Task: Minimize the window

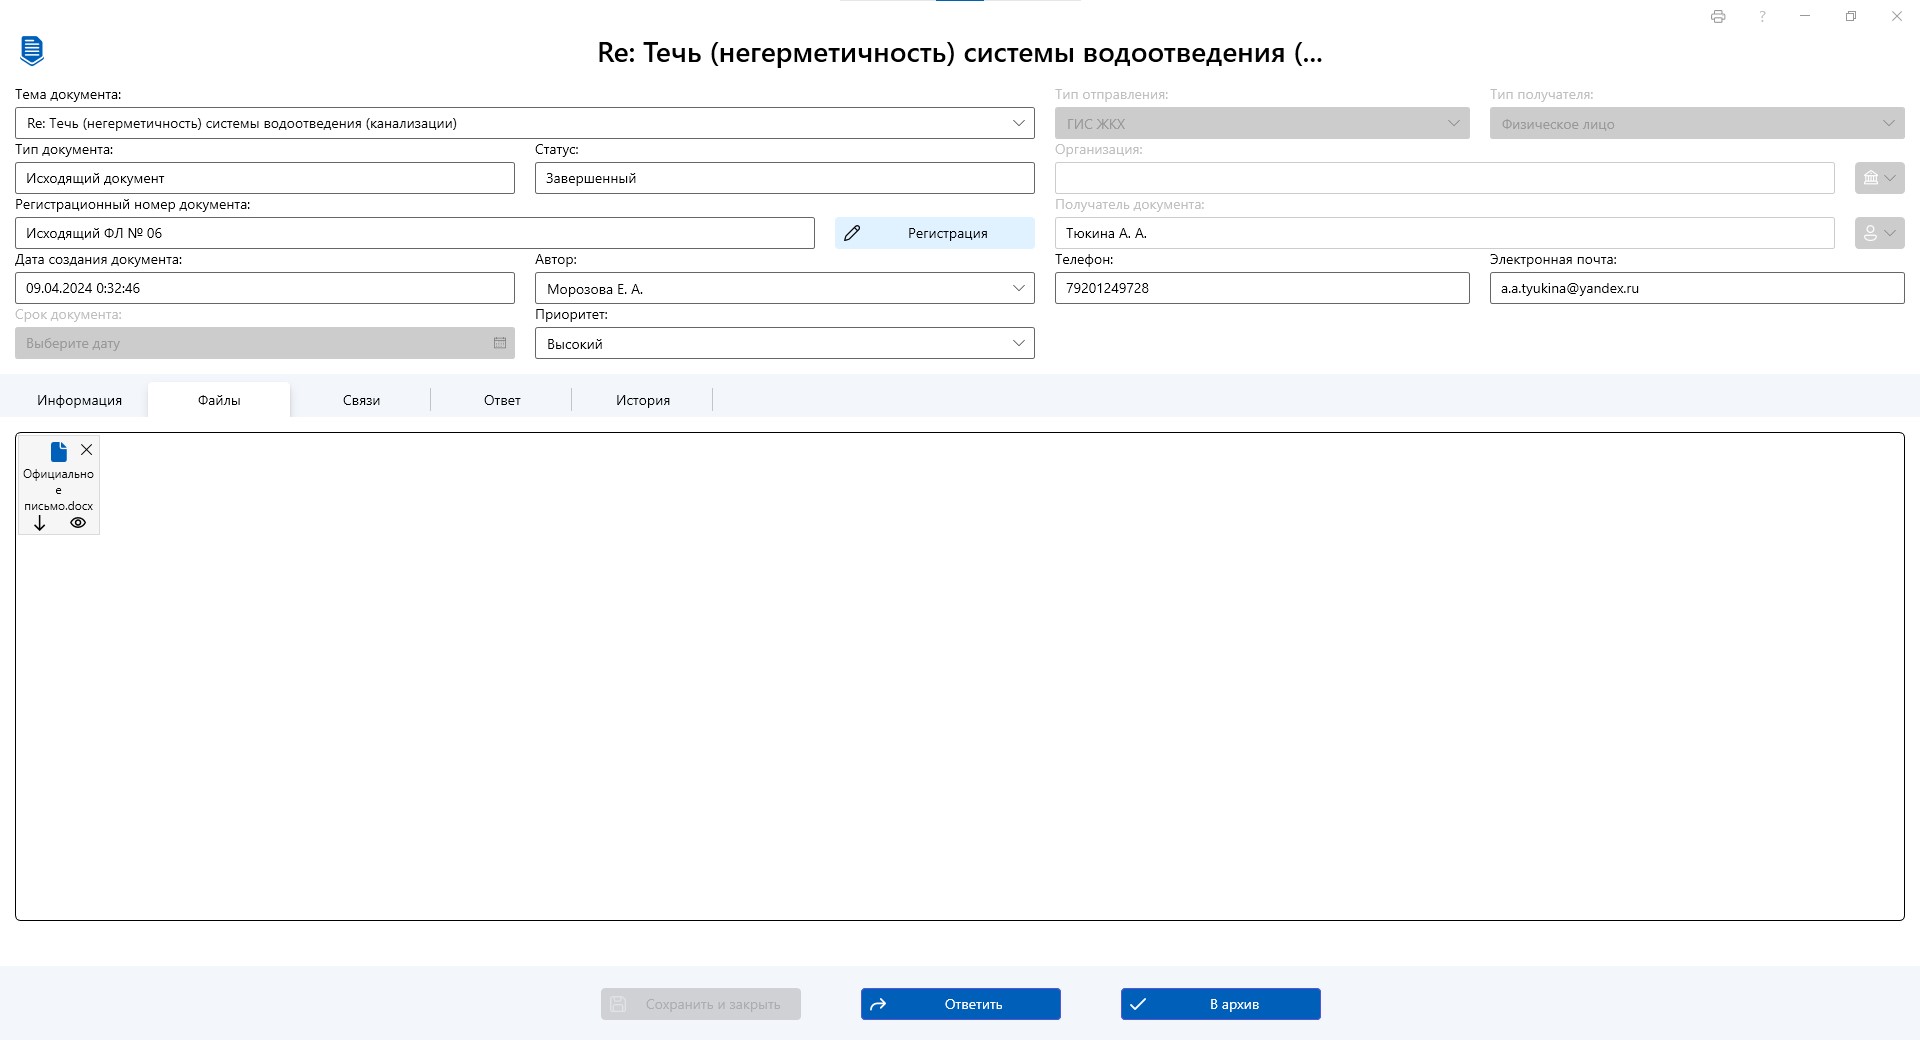Action: 1805,16
